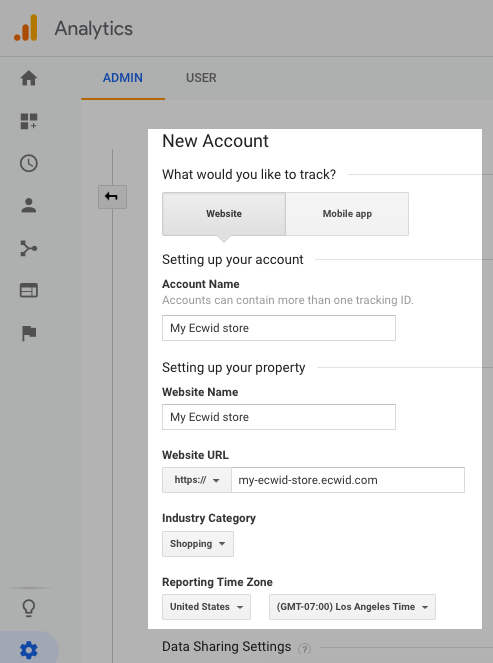Open the https:// protocol dropdown
The image size is (493, 663).
[x=197, y=480]
